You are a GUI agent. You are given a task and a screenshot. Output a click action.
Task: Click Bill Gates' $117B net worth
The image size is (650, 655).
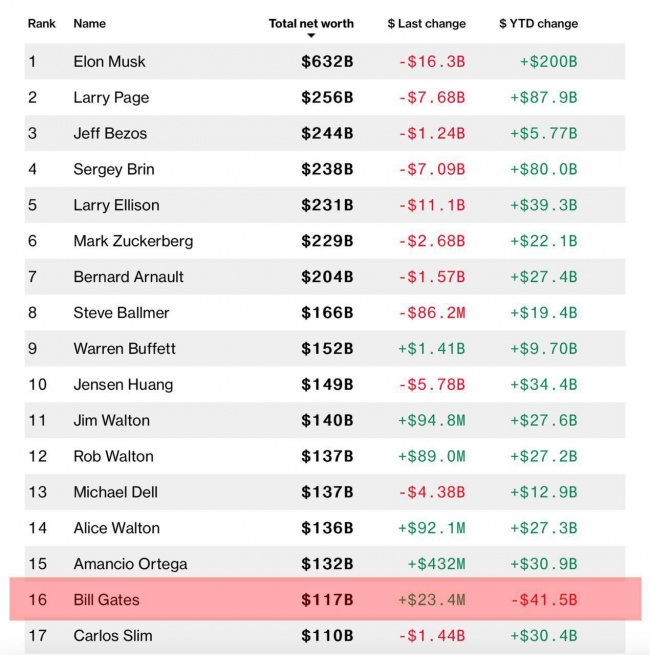coord(327,600)
